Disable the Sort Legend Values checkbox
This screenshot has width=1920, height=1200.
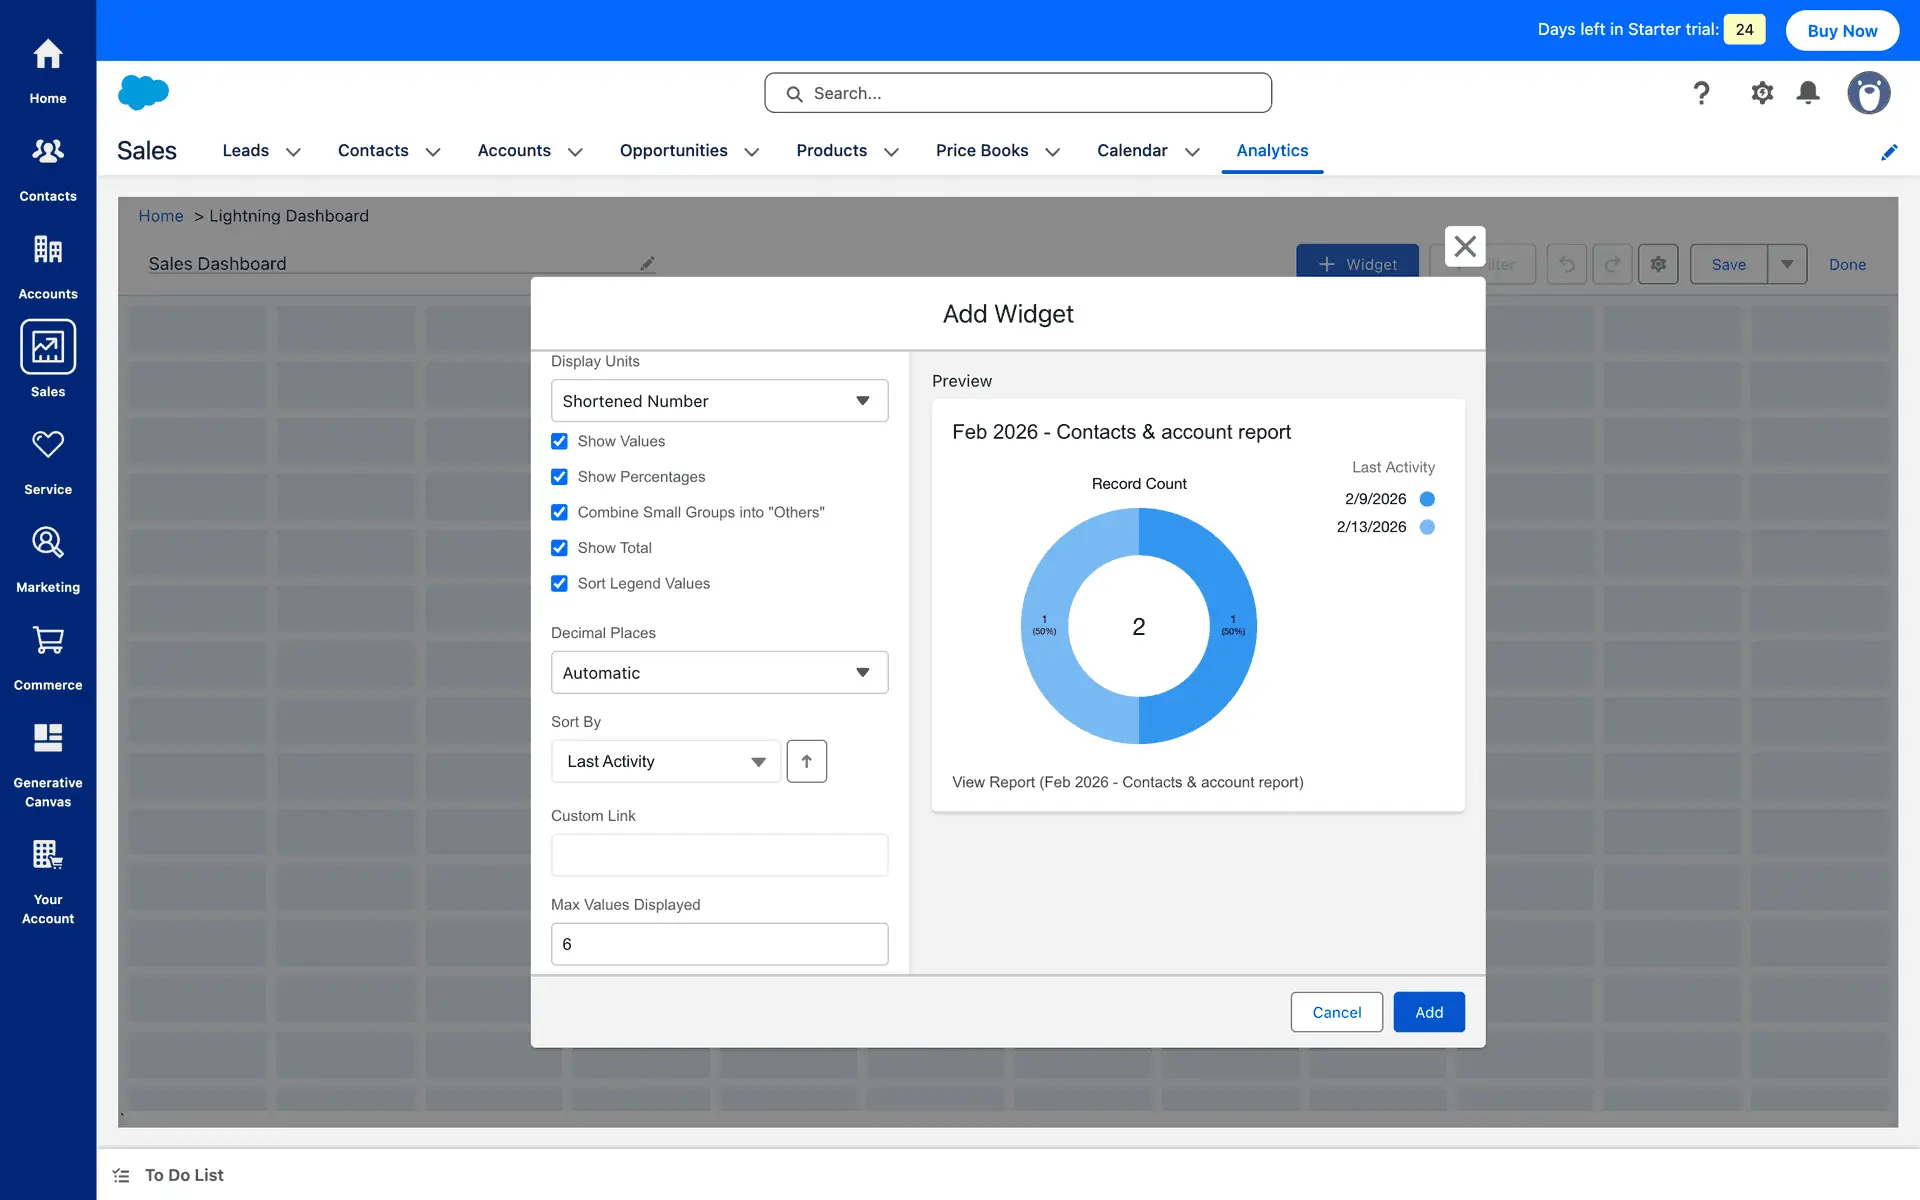559,583
